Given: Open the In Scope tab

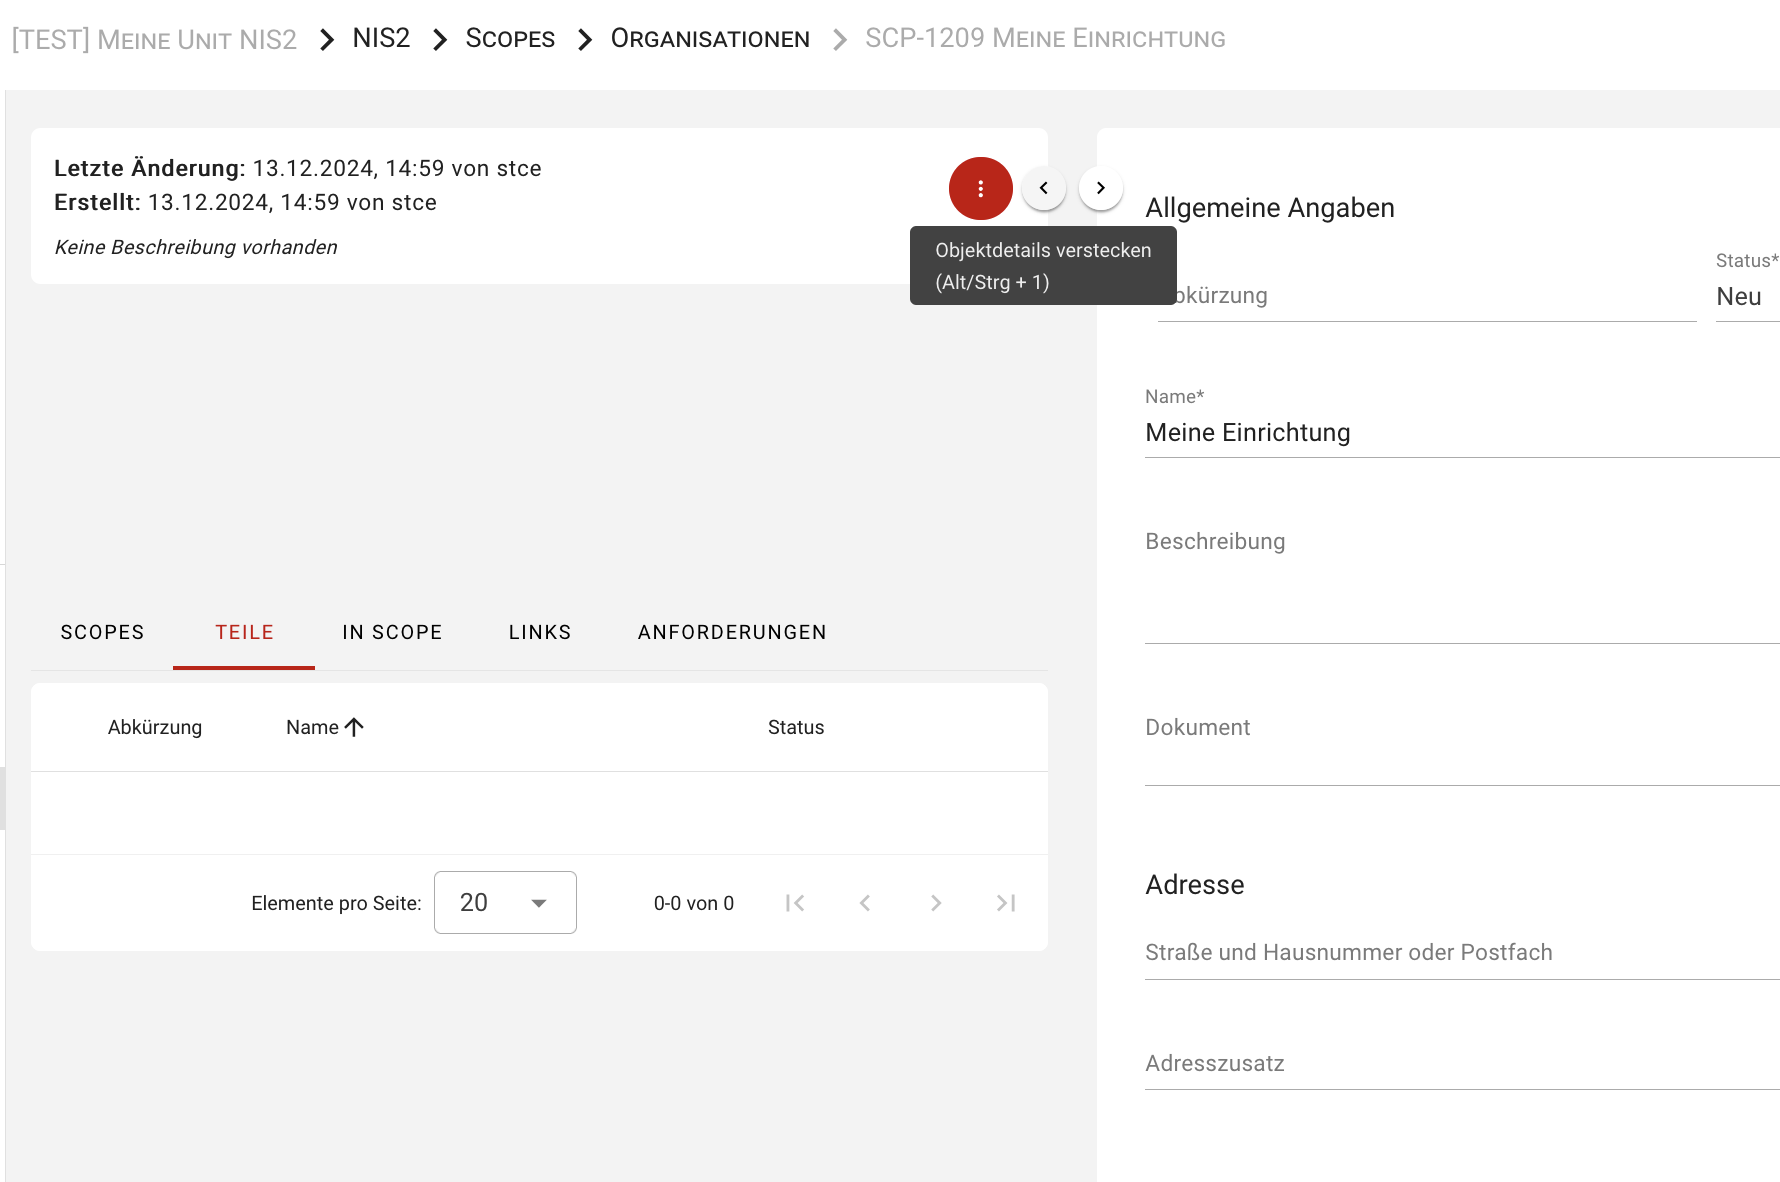Looking at the screenshot, I should pyautogui.click(x=392, y=632).
